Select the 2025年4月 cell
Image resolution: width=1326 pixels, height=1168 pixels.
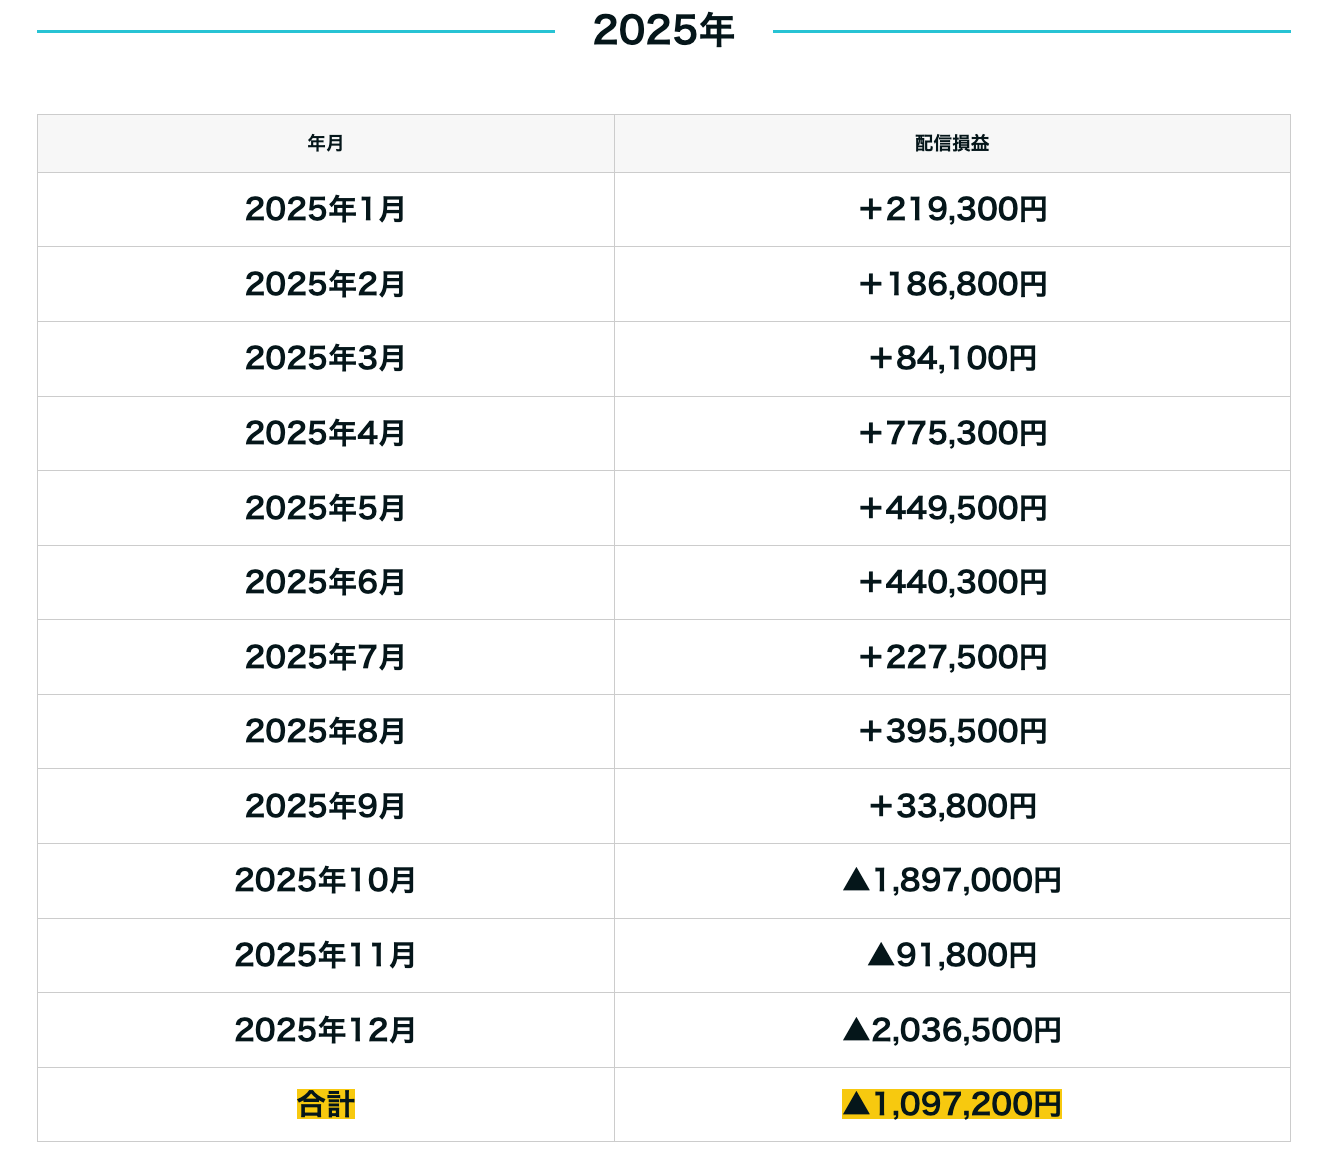click(x=326, y=433)
